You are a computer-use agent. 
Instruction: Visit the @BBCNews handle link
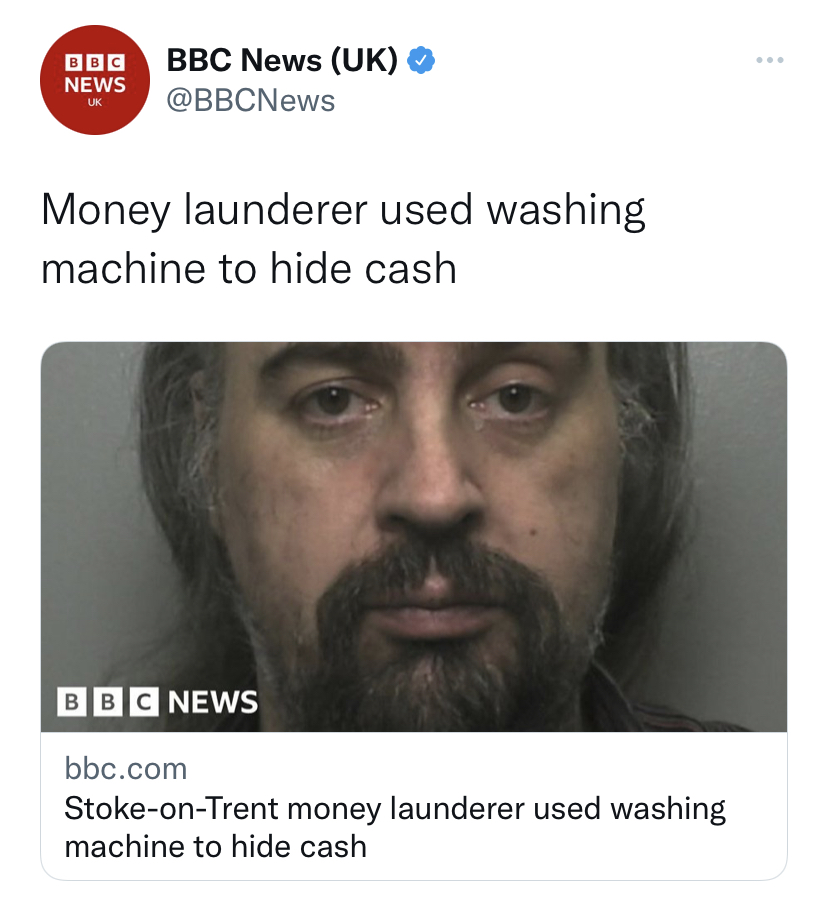pyautogui.click(x=250, y=100)
